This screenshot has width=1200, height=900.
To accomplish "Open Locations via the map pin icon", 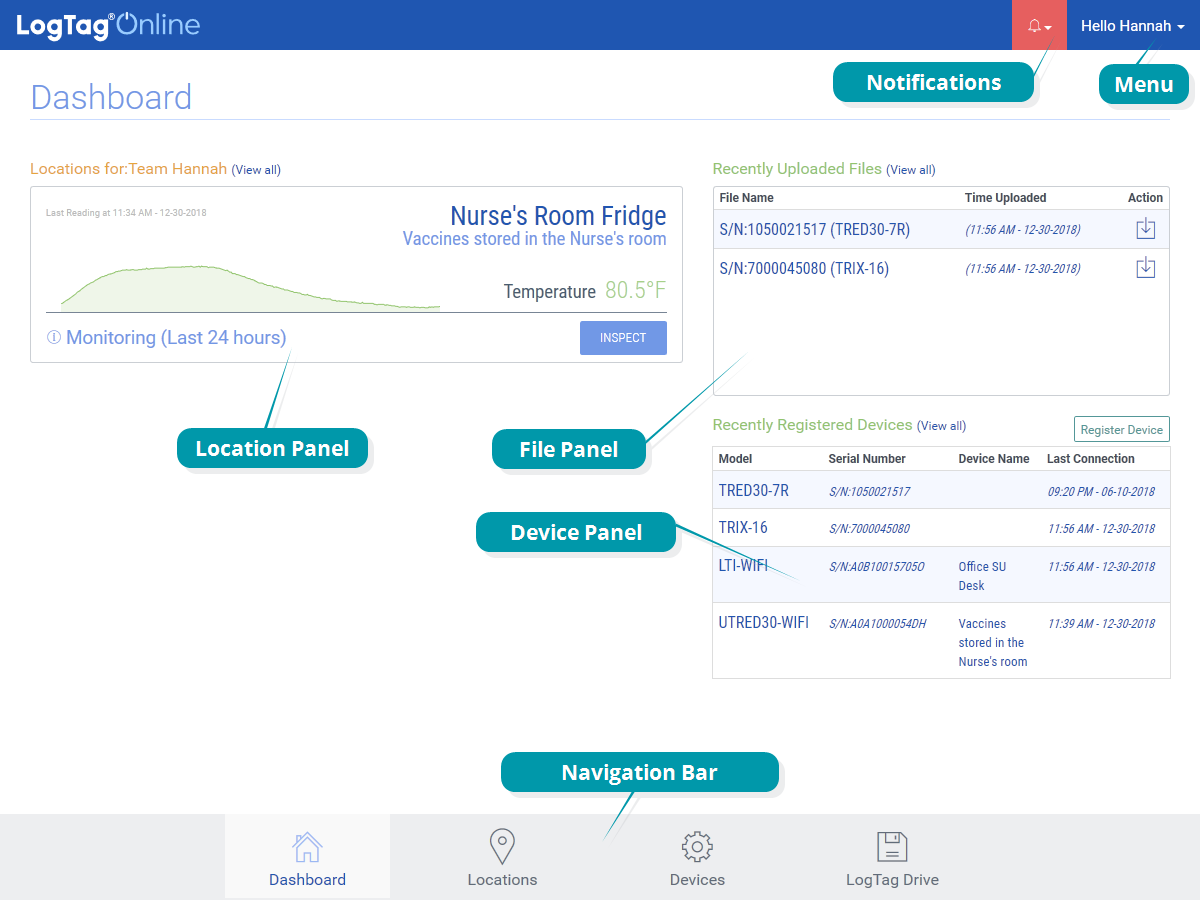I will pyautogui.click(x=502, y=847).
